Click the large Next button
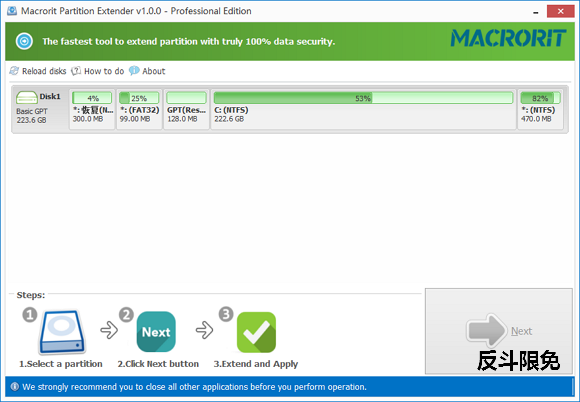 [499, 331]
